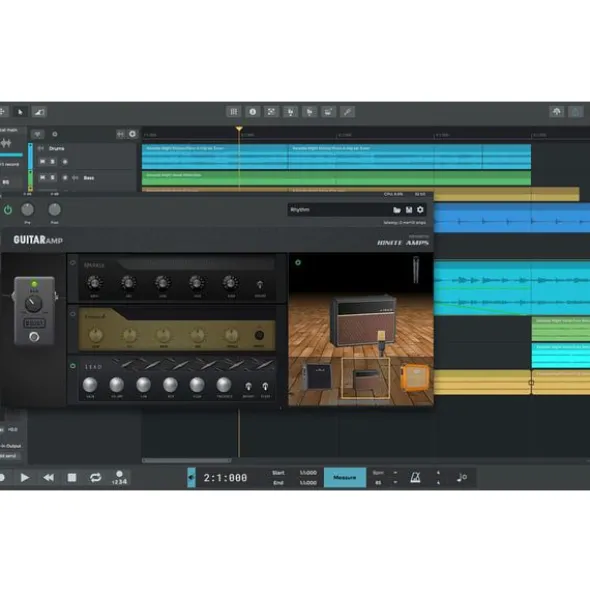The width and height of the screenshot is (590, 591).
Task: Open the Rhythm preset dropdown
Action: pos(339,210)
